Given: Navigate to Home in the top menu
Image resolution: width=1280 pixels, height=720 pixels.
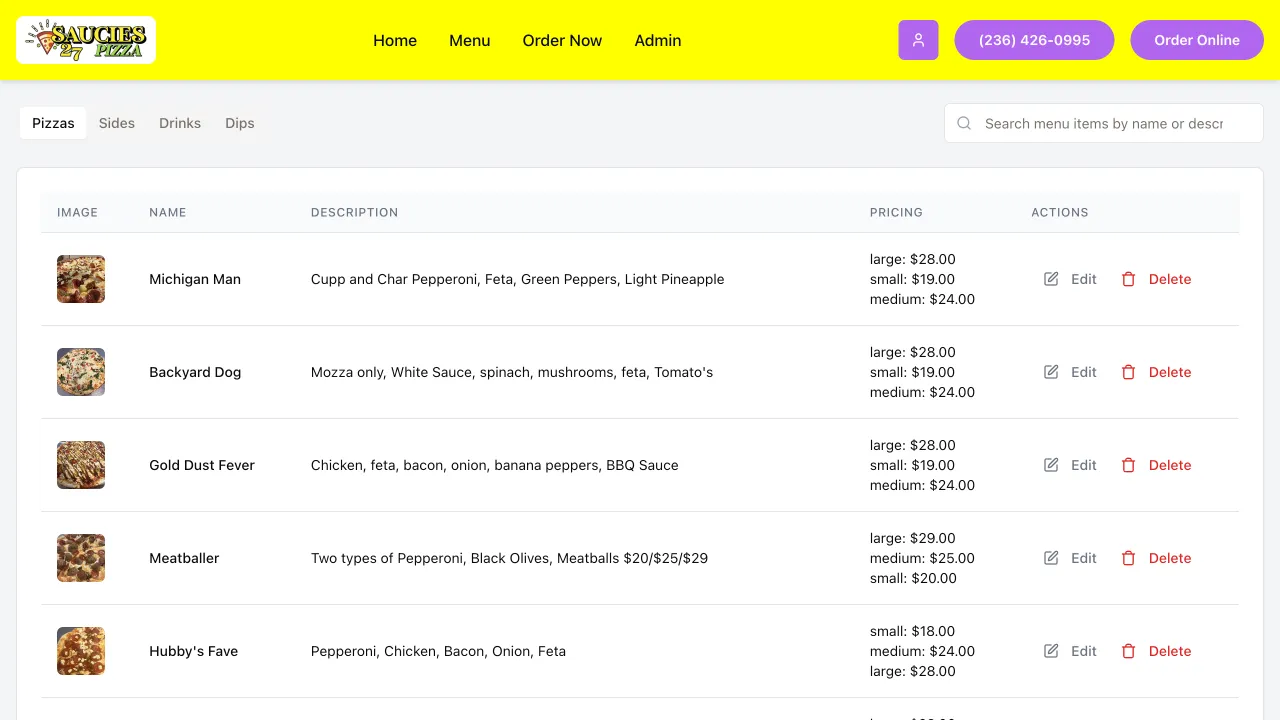Looking at the screenshot, I should (395, 40).
